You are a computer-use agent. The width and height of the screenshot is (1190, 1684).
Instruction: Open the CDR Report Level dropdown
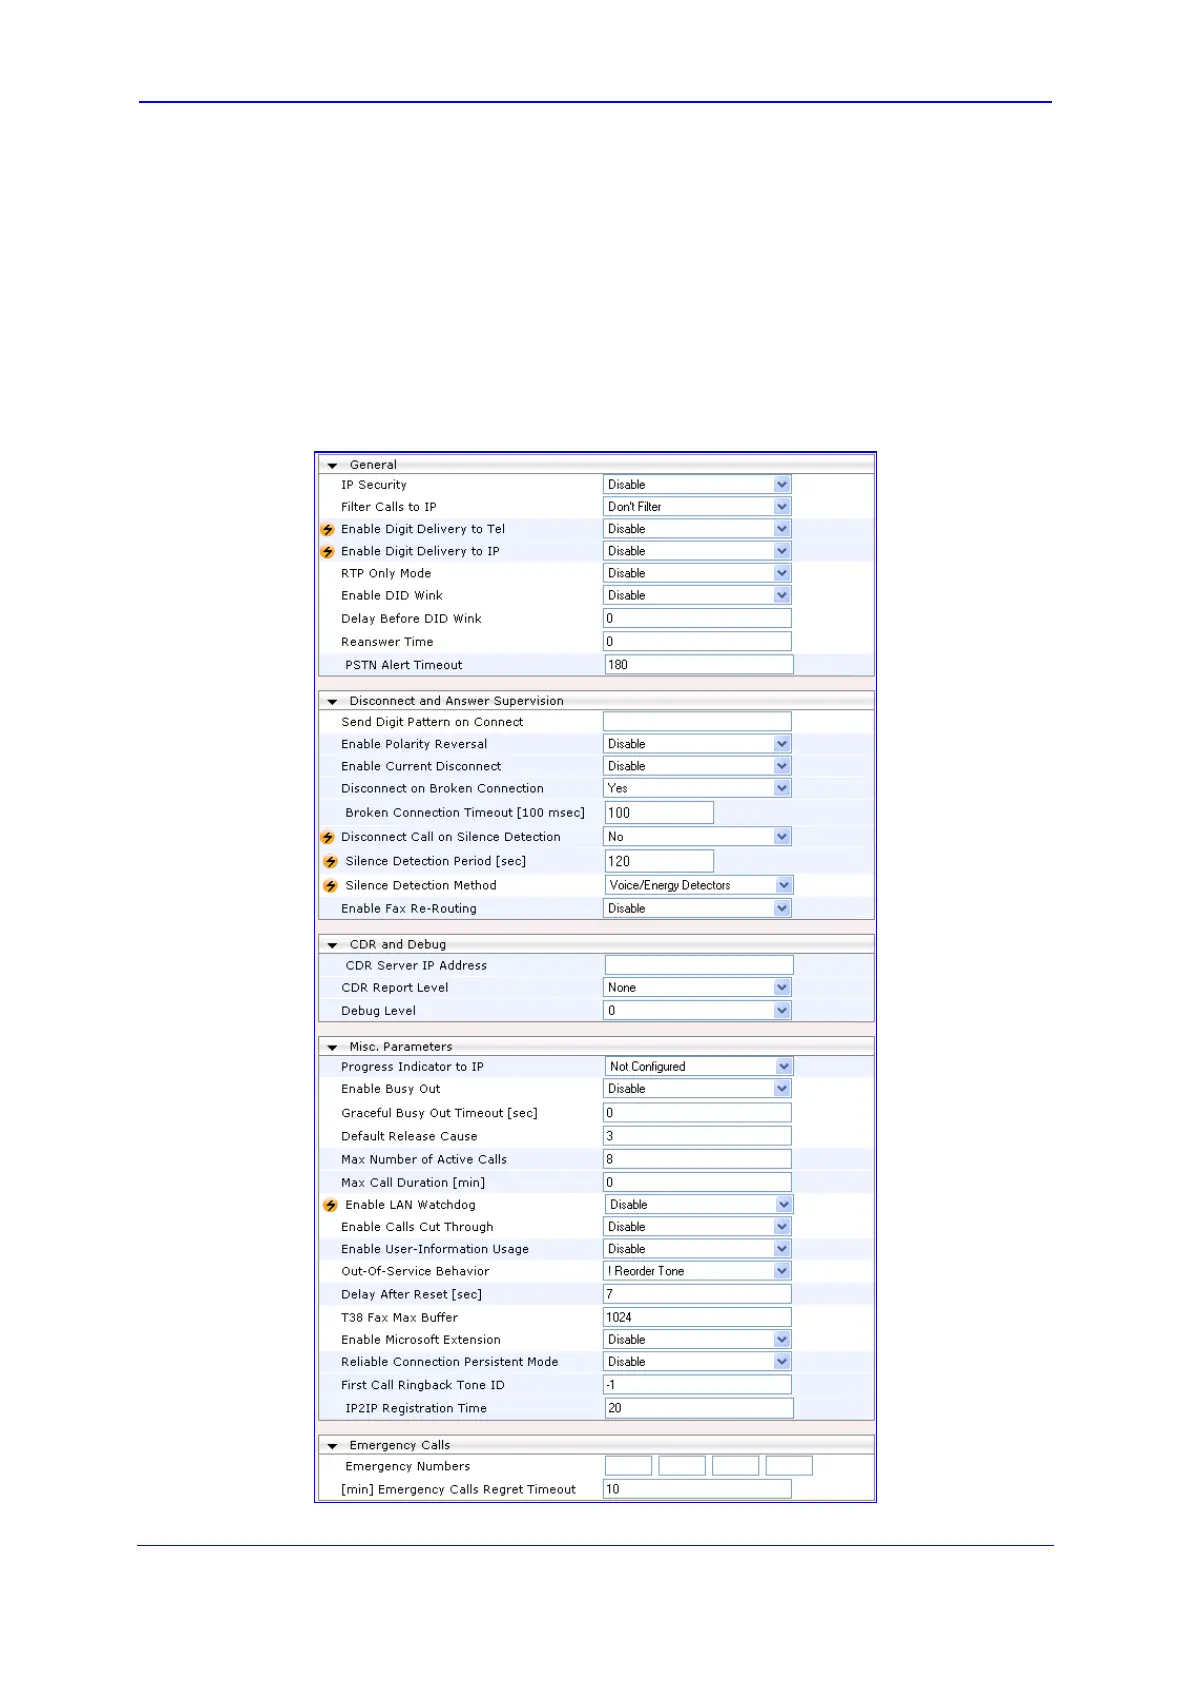tap(697, 988)
